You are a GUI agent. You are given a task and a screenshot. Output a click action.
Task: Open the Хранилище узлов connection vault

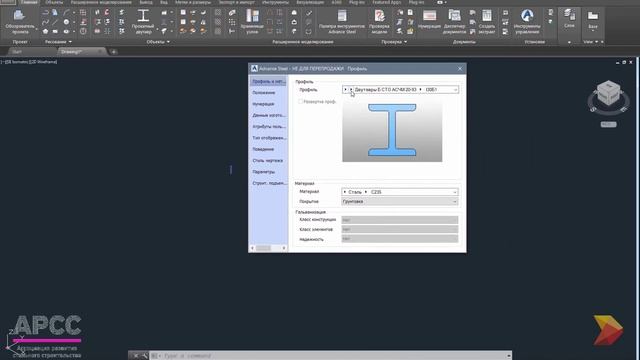[252, 22]
